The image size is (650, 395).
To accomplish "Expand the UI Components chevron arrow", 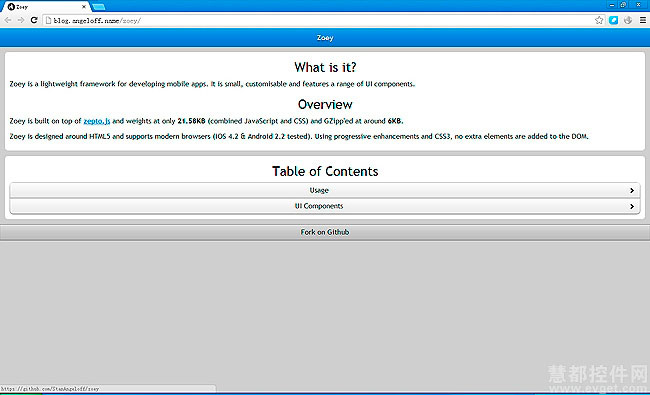I will click(x=632, y=206).
